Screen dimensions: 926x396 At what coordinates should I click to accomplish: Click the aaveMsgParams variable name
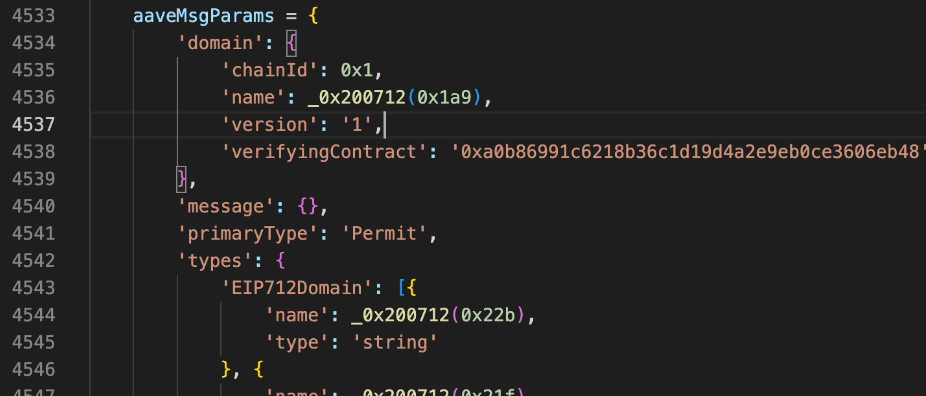[204, 16]
